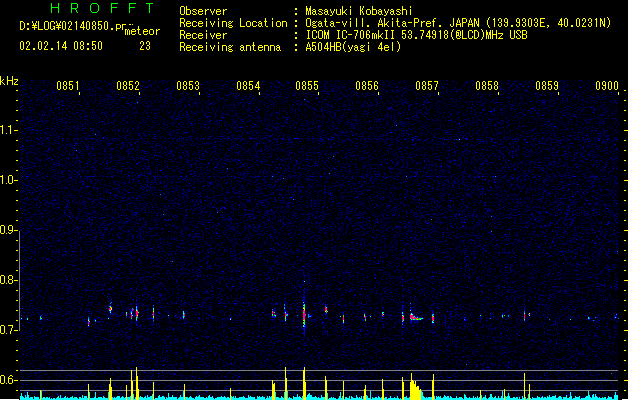Click the A504HB(yagi 4el) antenna text
The image size is (629, 400).
(x=353, y=47)
